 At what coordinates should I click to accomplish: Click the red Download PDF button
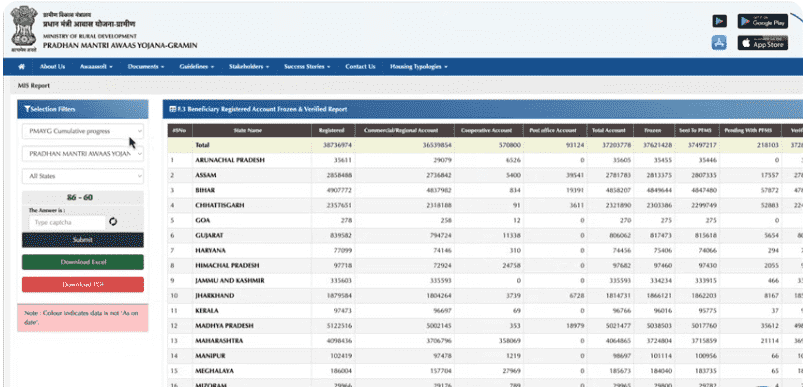(83, 284)
